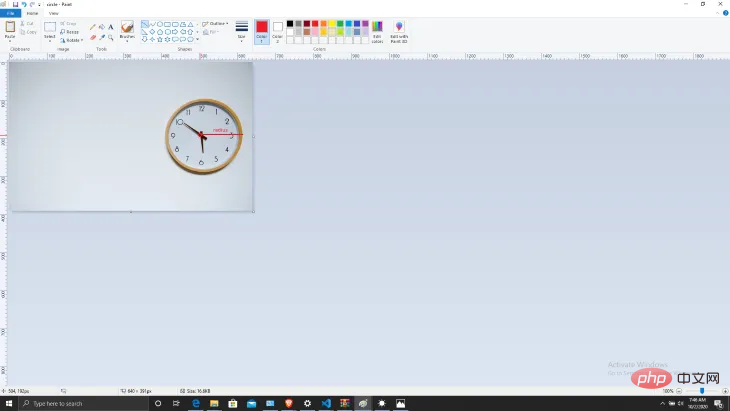
Task: Expand the Paste dropdown arrow
Action: [x=10, y=39]
